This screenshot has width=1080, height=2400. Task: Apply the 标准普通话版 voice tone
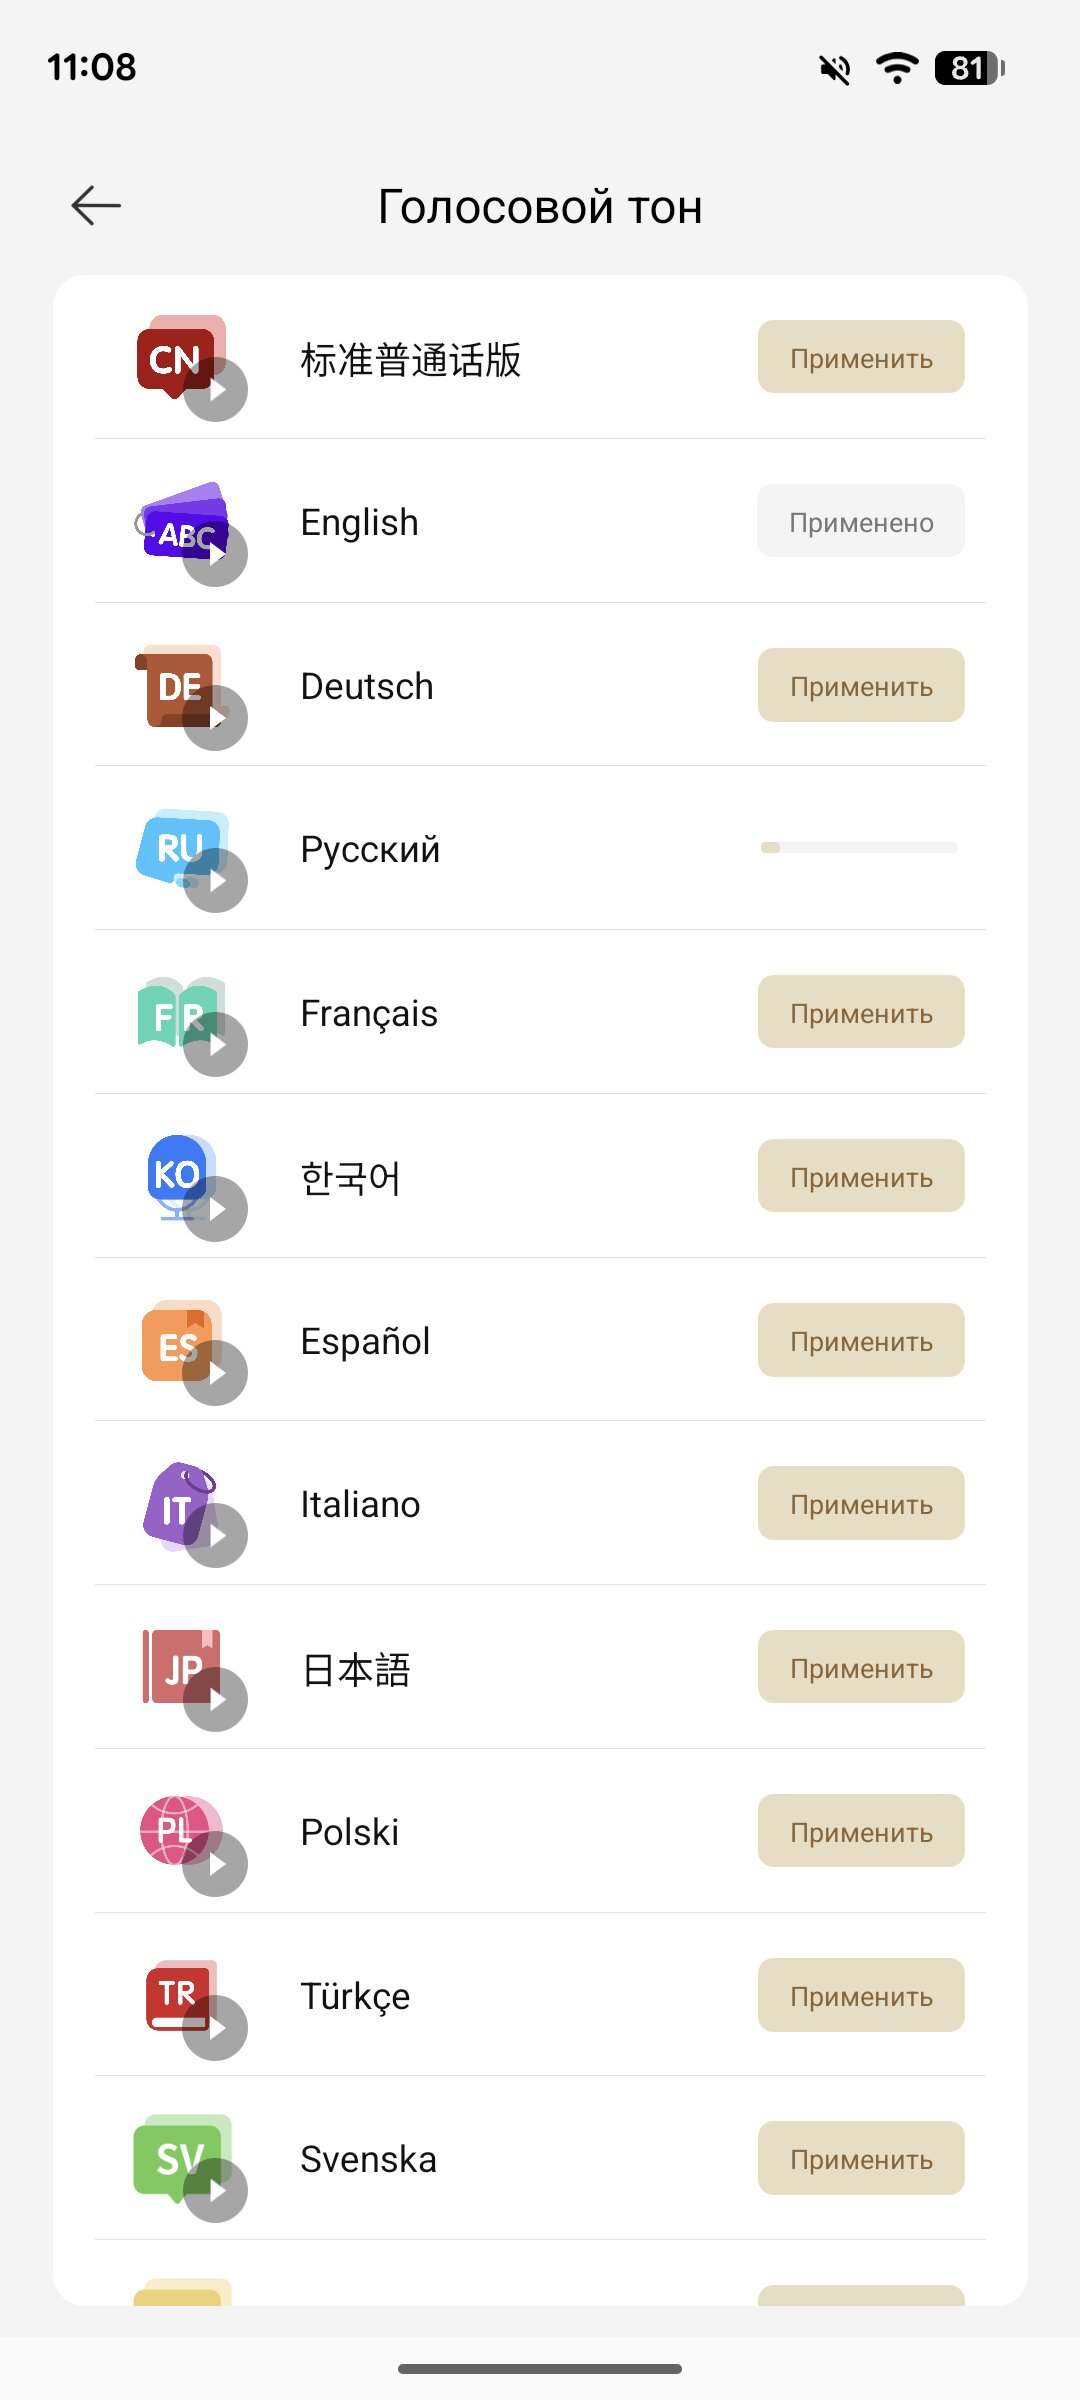860,357
